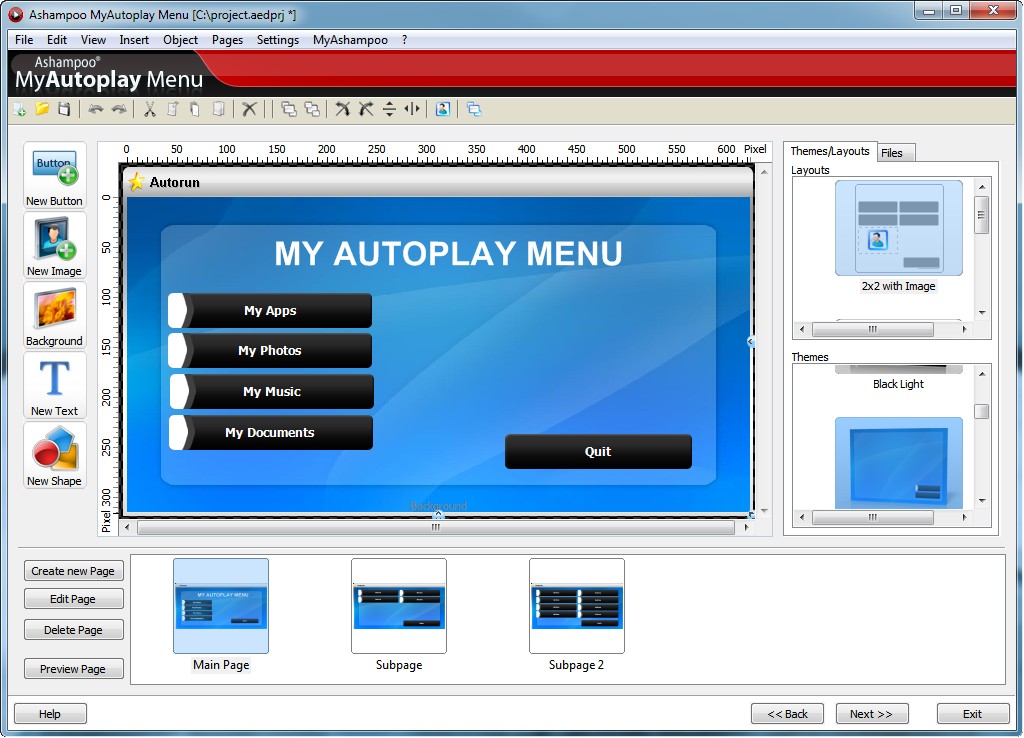
Task: Select the New Image tool
Action: pyautogui.click(x=54, y=245)
